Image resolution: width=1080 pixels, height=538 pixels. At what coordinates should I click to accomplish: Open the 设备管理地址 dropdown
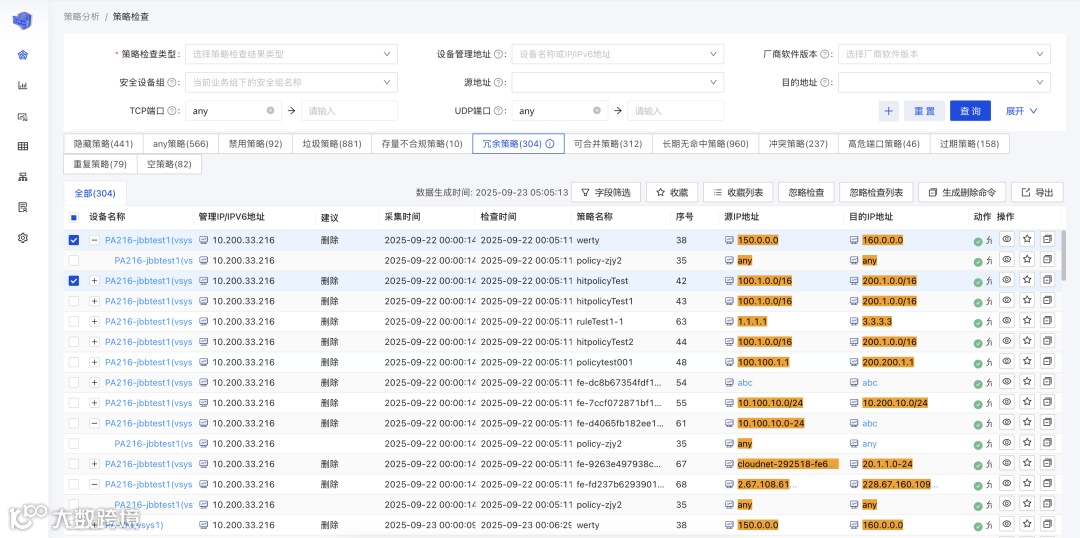click(618, 54)
